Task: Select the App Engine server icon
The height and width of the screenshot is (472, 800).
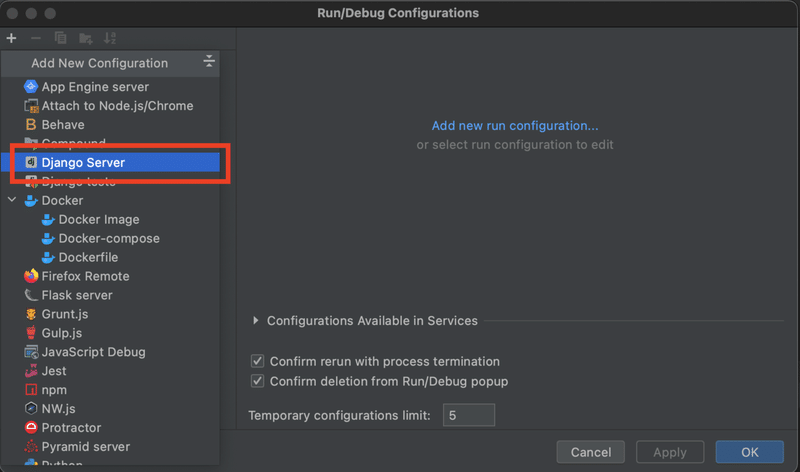Action: coord(31,87)
